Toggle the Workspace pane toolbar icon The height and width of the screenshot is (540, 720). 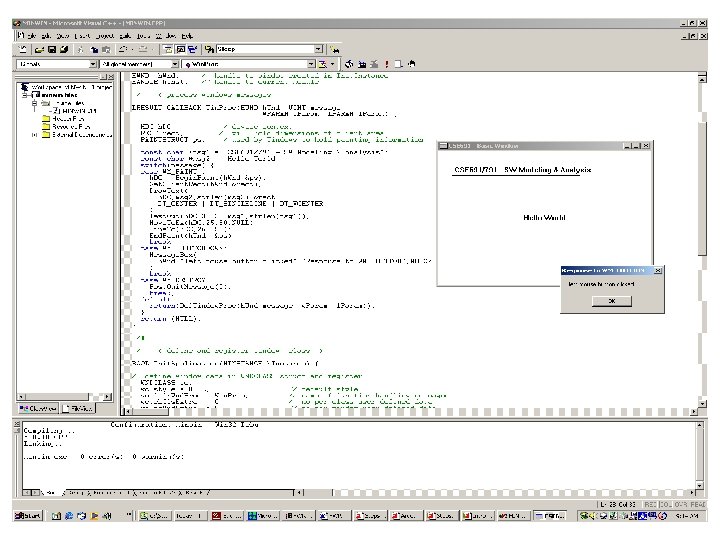(168, 49)
